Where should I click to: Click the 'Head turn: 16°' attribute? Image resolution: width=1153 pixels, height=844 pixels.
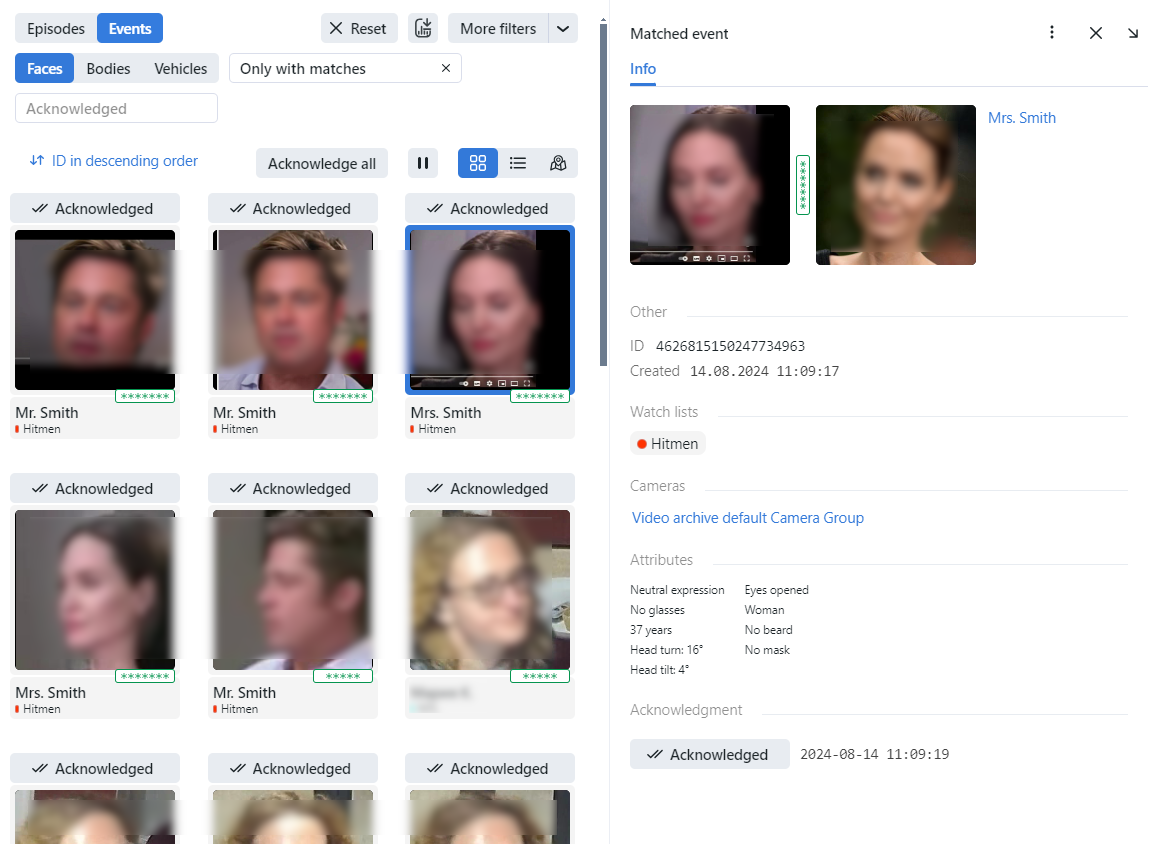[x=666, y=650]
